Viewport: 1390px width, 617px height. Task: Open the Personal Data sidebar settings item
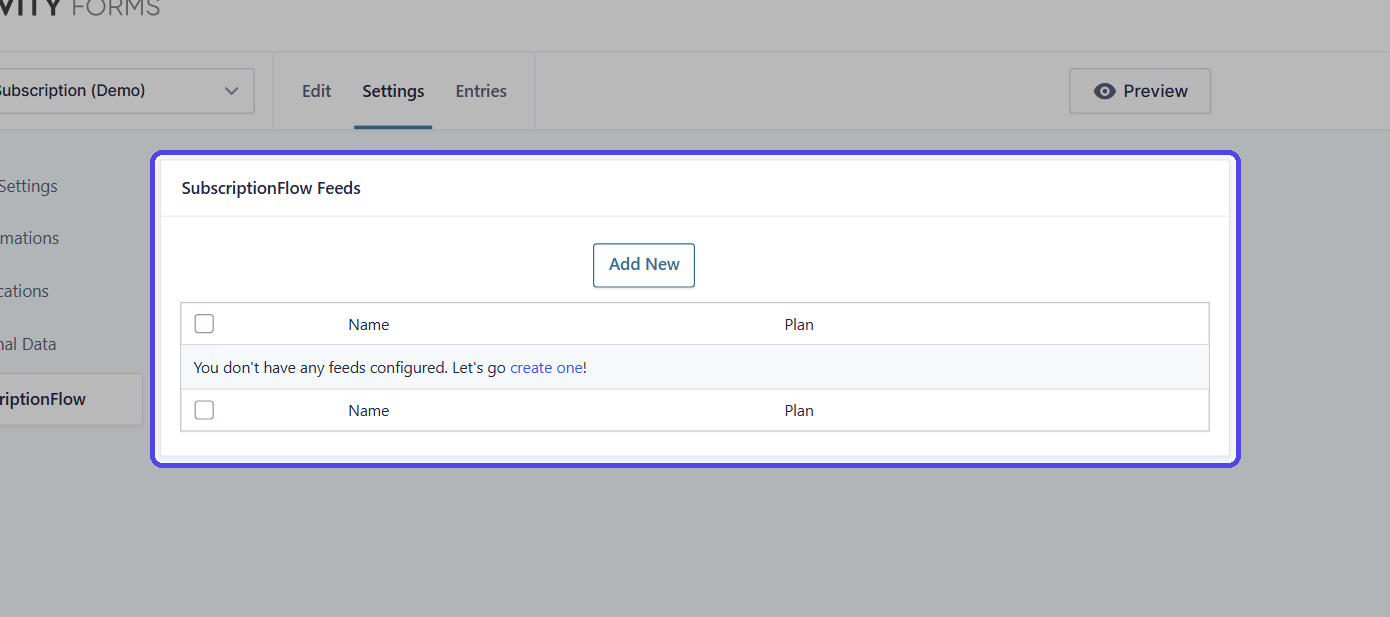tap(28, 344)
